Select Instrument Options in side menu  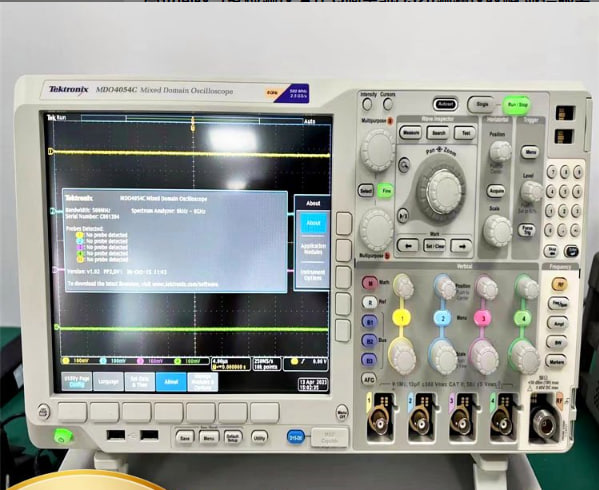coord(313,275)
